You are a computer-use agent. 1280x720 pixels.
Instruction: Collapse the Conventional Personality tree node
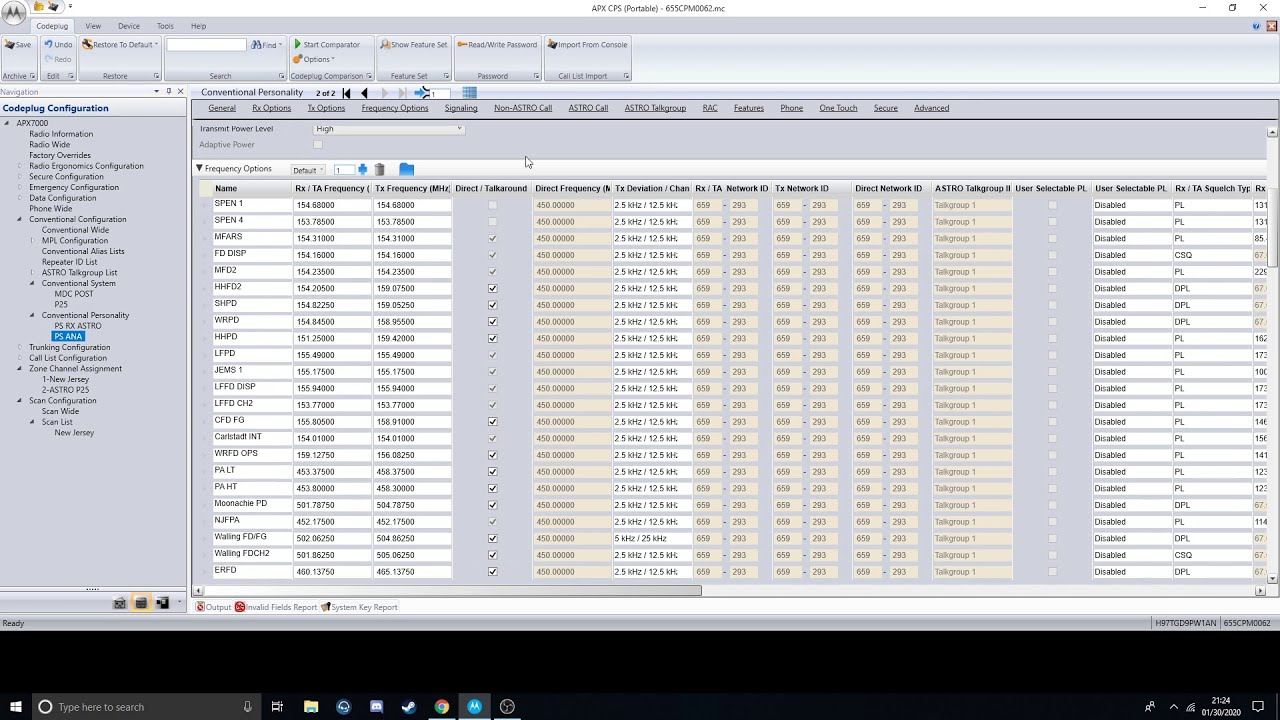click(33, 315)
